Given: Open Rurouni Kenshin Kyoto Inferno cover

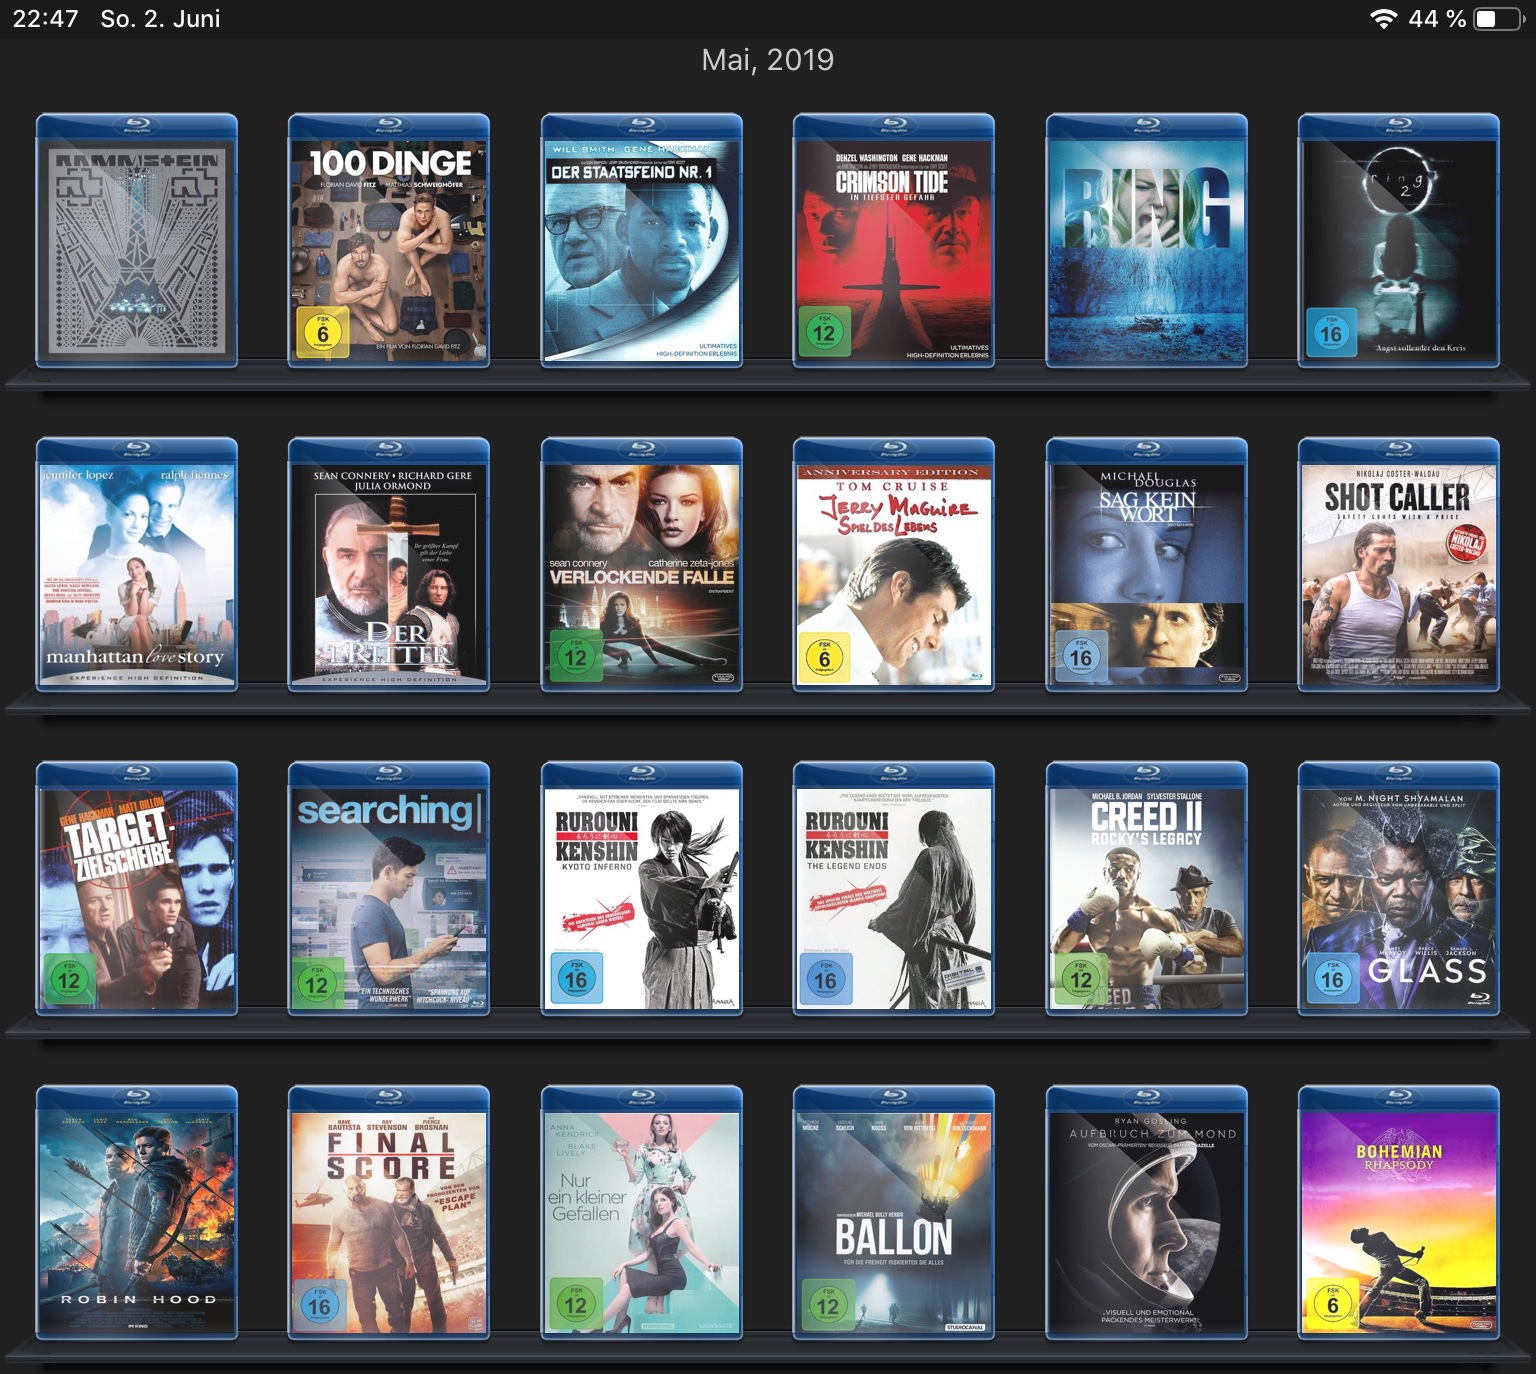Looking at the screenshot, I should pos(642,889).
